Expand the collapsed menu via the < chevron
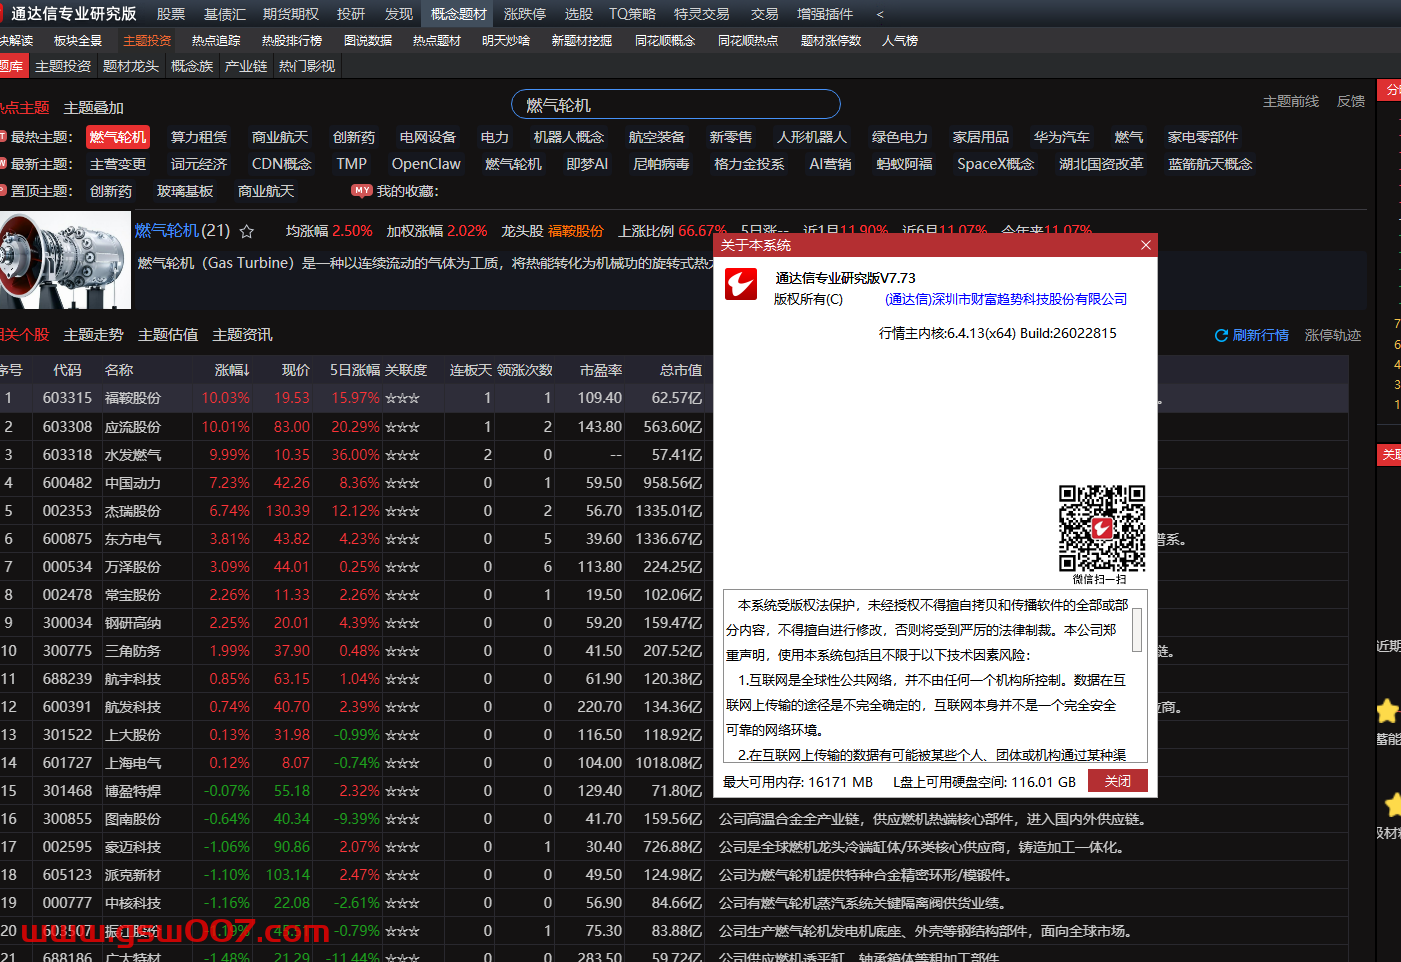 (878, 13)
